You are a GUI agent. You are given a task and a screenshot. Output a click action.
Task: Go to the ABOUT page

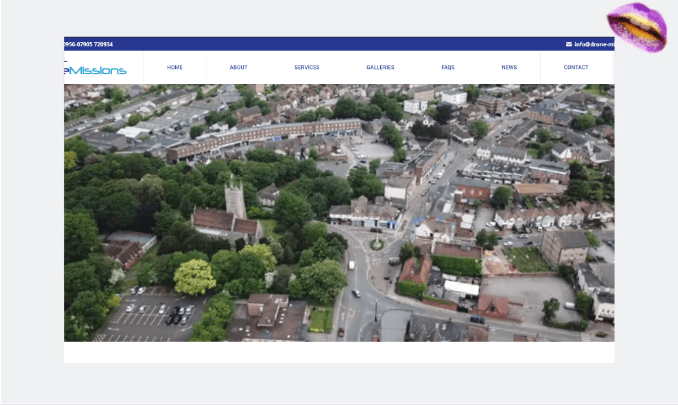(x=238, y=67)
